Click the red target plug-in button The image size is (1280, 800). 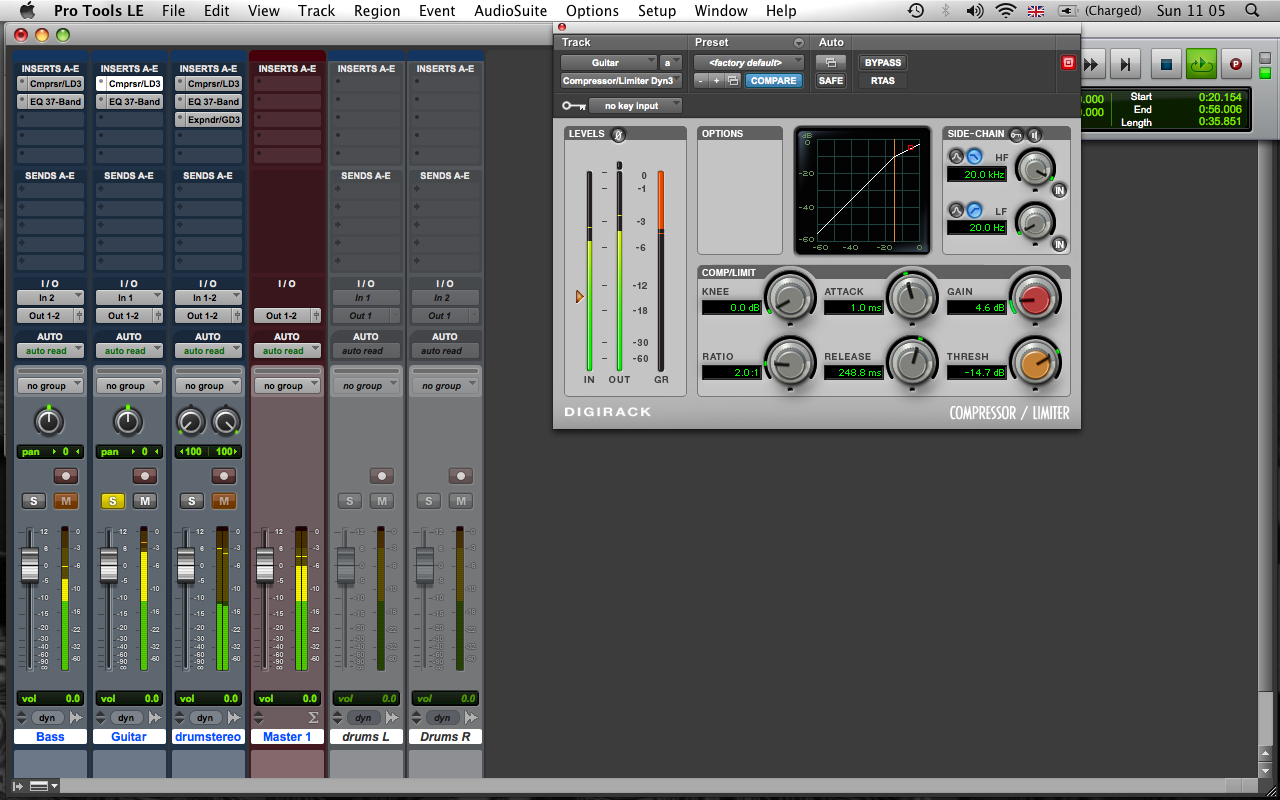click(1068, 63)
